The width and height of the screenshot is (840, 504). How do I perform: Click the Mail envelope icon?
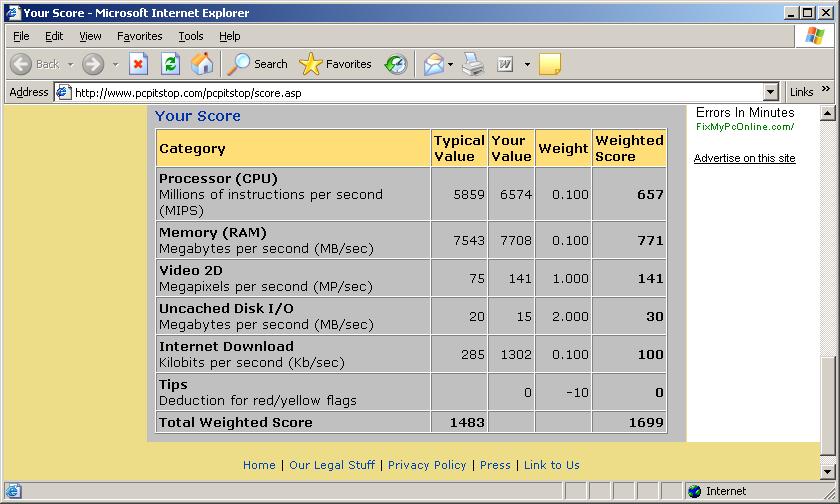click(x=433, y=64)
